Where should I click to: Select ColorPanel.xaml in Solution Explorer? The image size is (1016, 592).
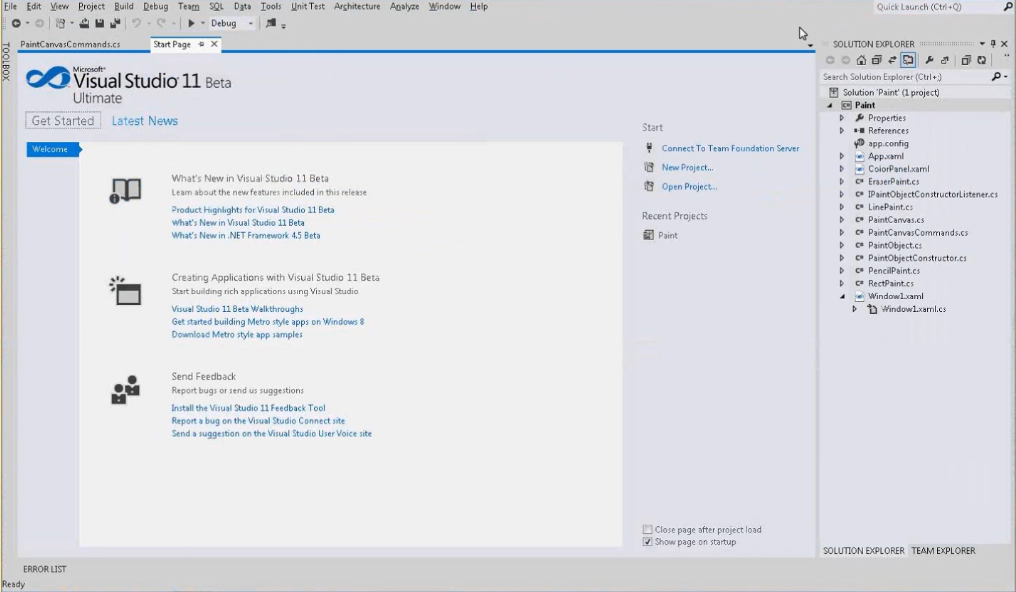click(x=898, y=169)
